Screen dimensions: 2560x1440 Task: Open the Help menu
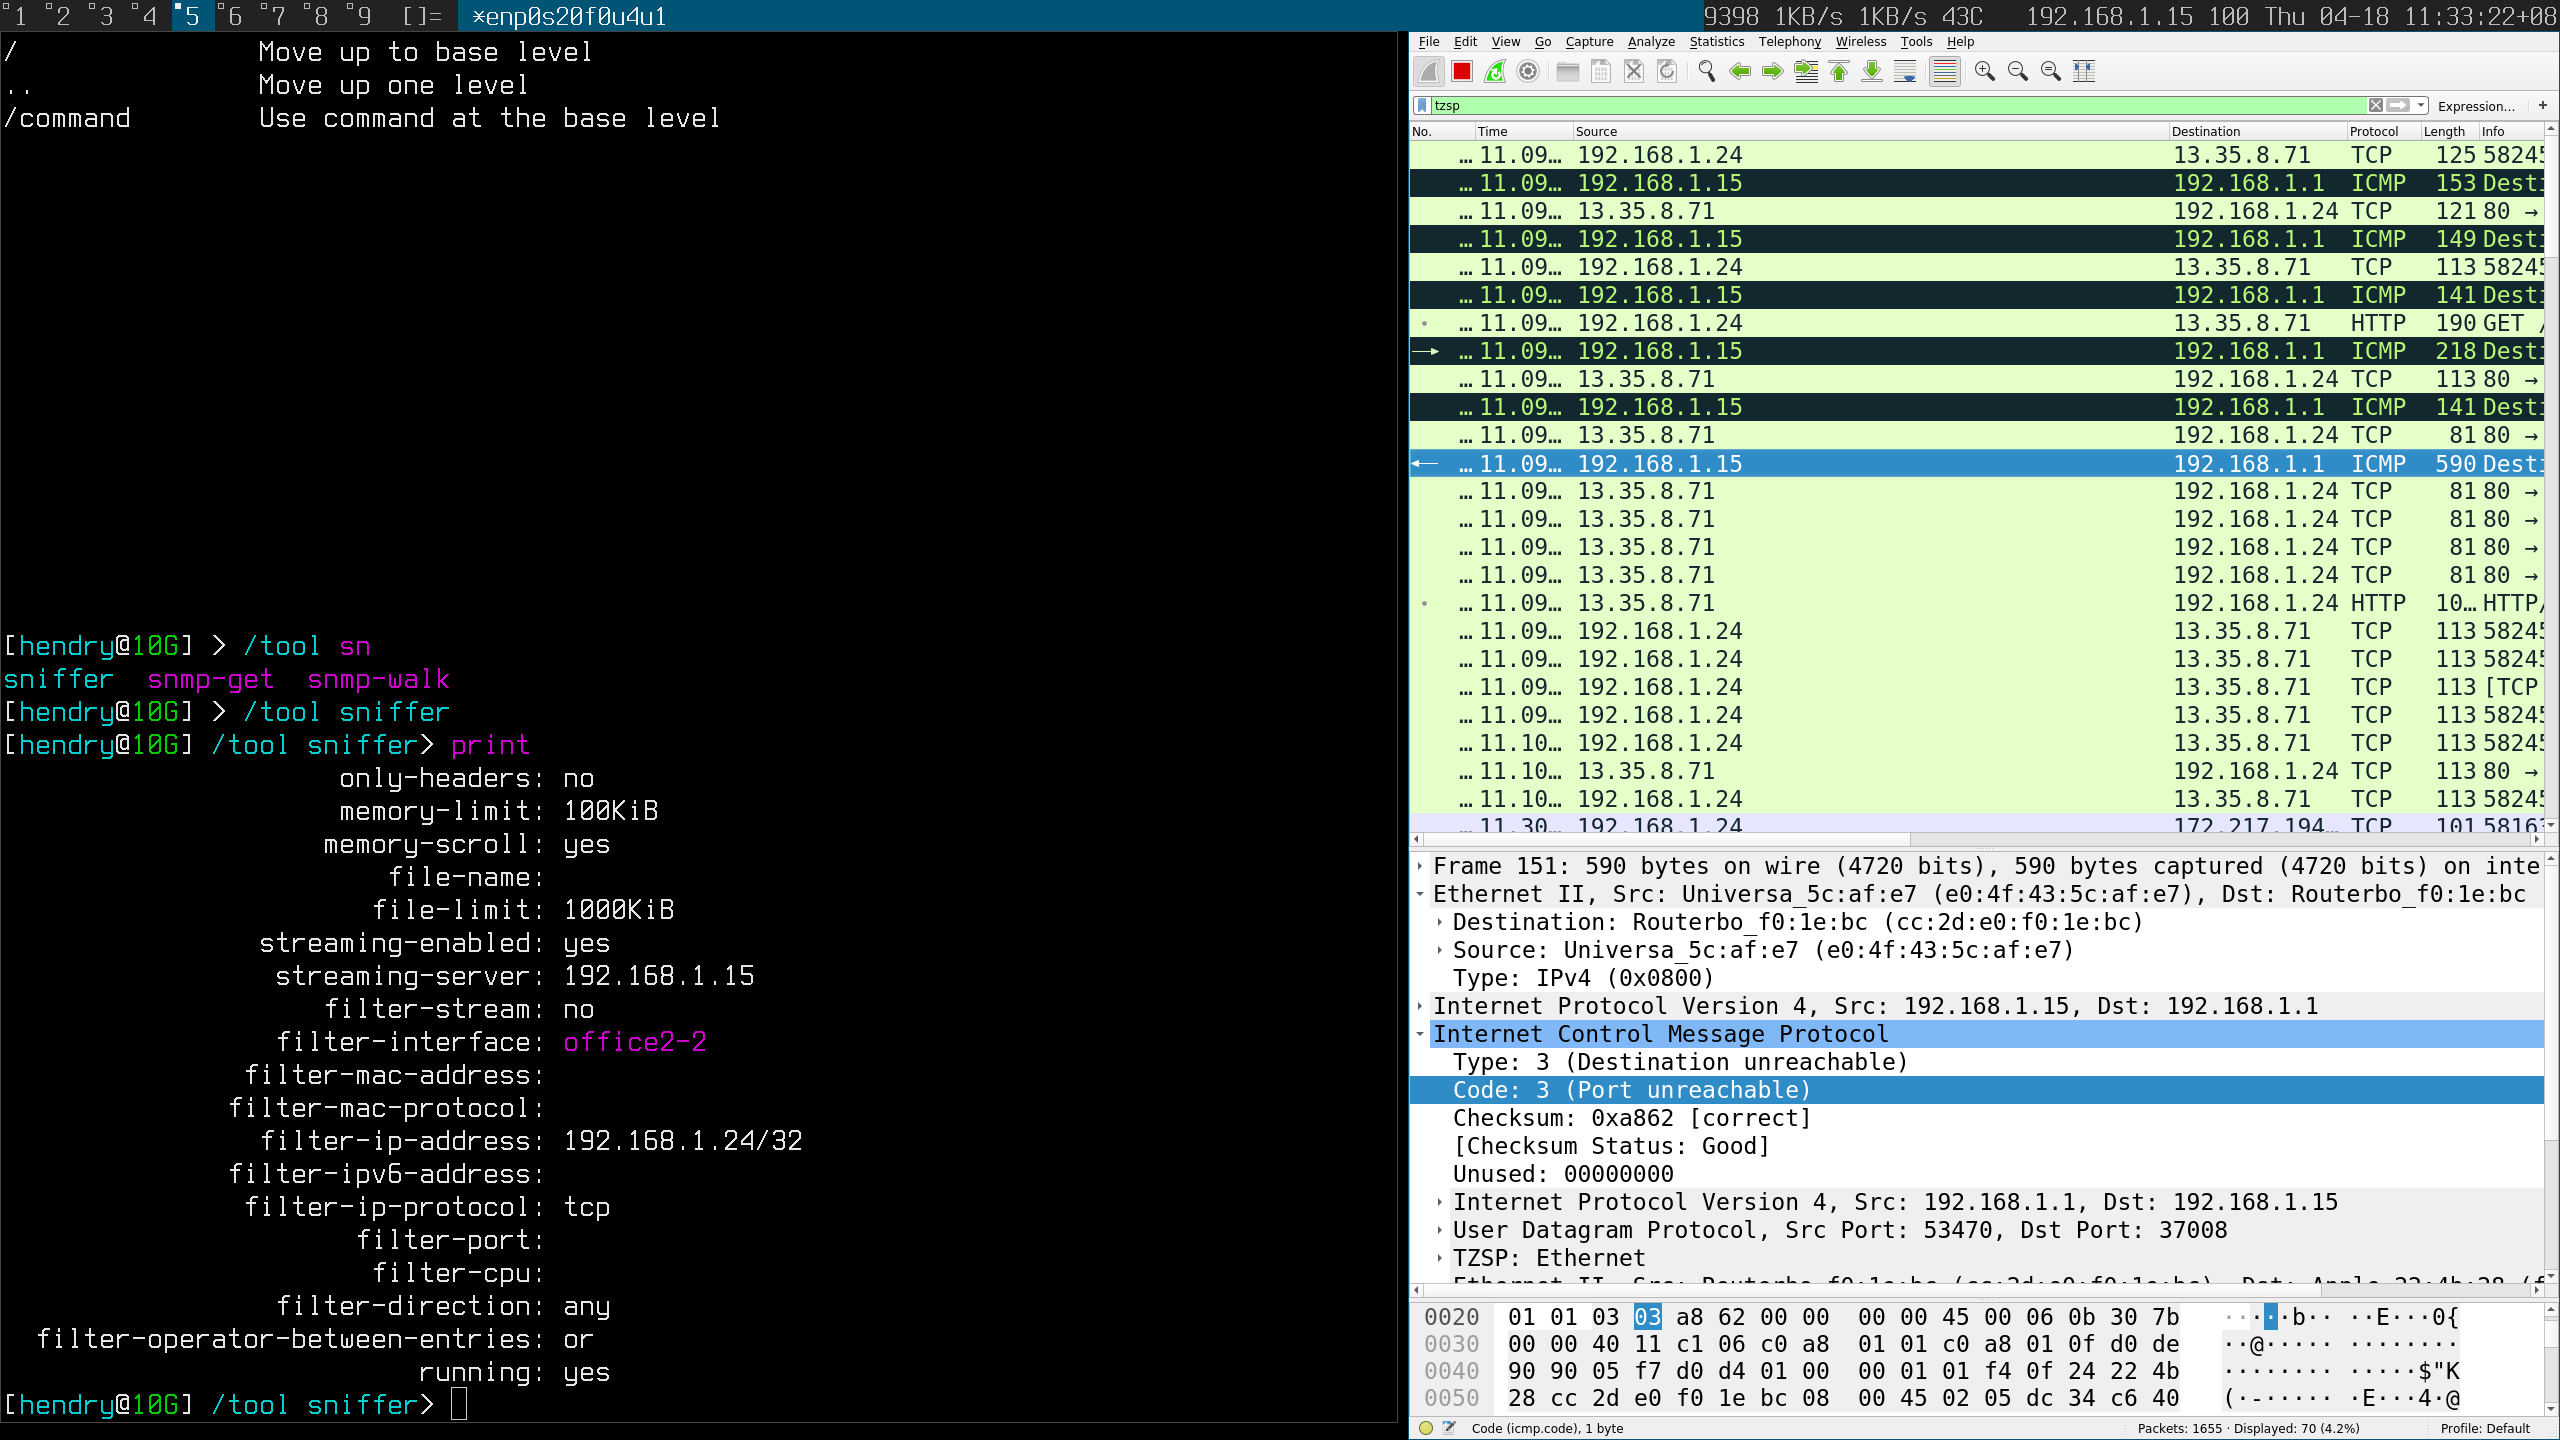pos(1960,42)
